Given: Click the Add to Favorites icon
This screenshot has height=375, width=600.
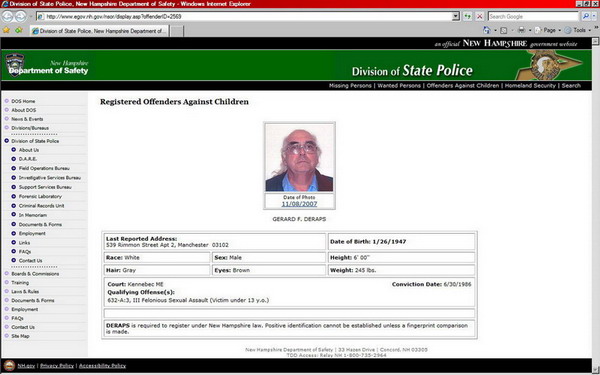Looking at the screenshot, I should point(19,30).
